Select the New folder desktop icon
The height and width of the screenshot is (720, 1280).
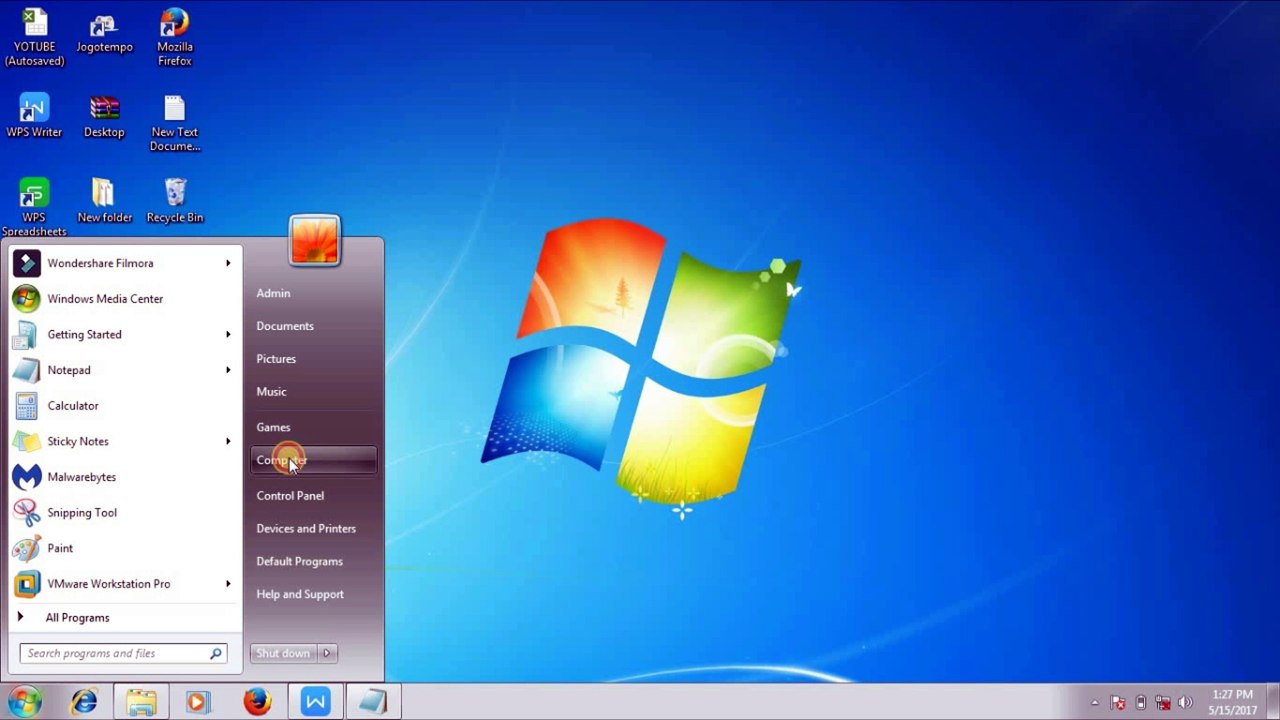click(x=104, y=201)
